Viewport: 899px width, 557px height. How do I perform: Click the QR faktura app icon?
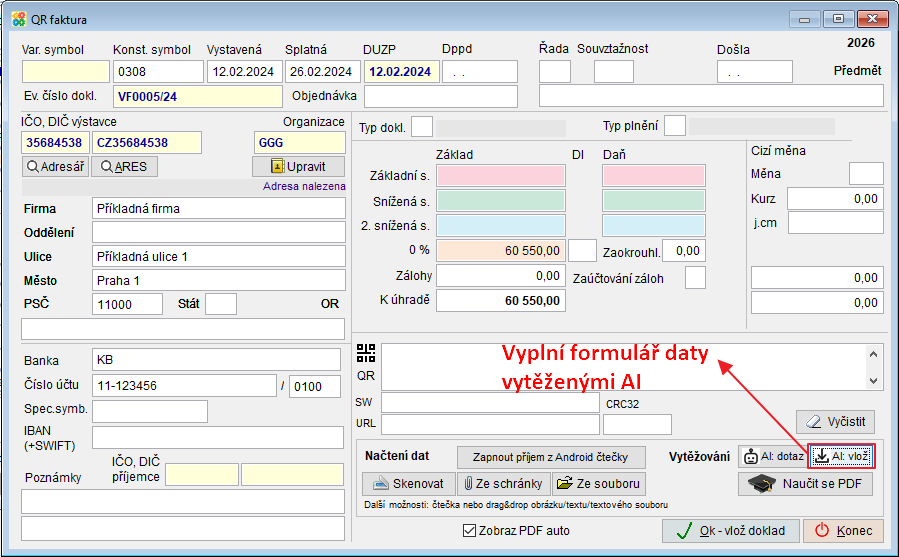[x=19, y=20]
